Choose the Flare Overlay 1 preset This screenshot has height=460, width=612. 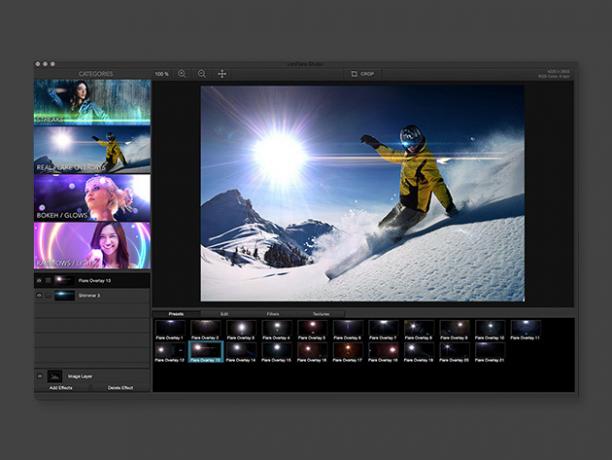170,330
